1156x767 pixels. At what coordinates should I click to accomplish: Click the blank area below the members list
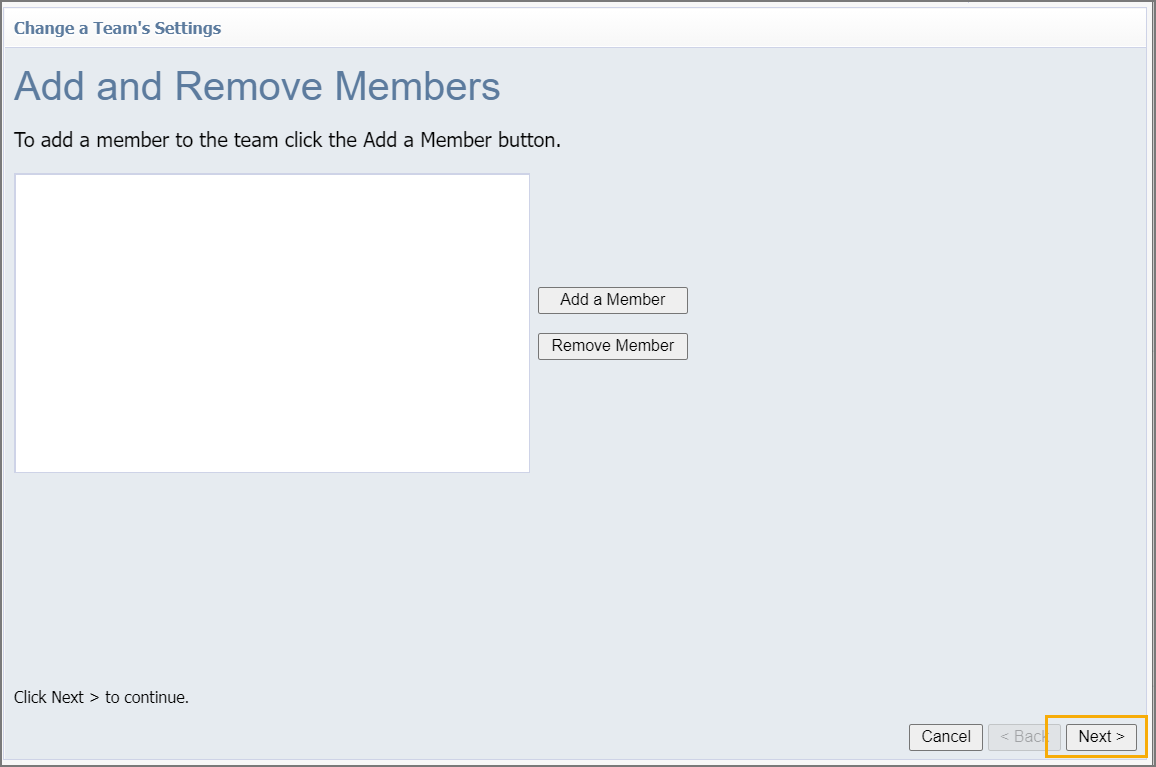click(x=272, y=570)
